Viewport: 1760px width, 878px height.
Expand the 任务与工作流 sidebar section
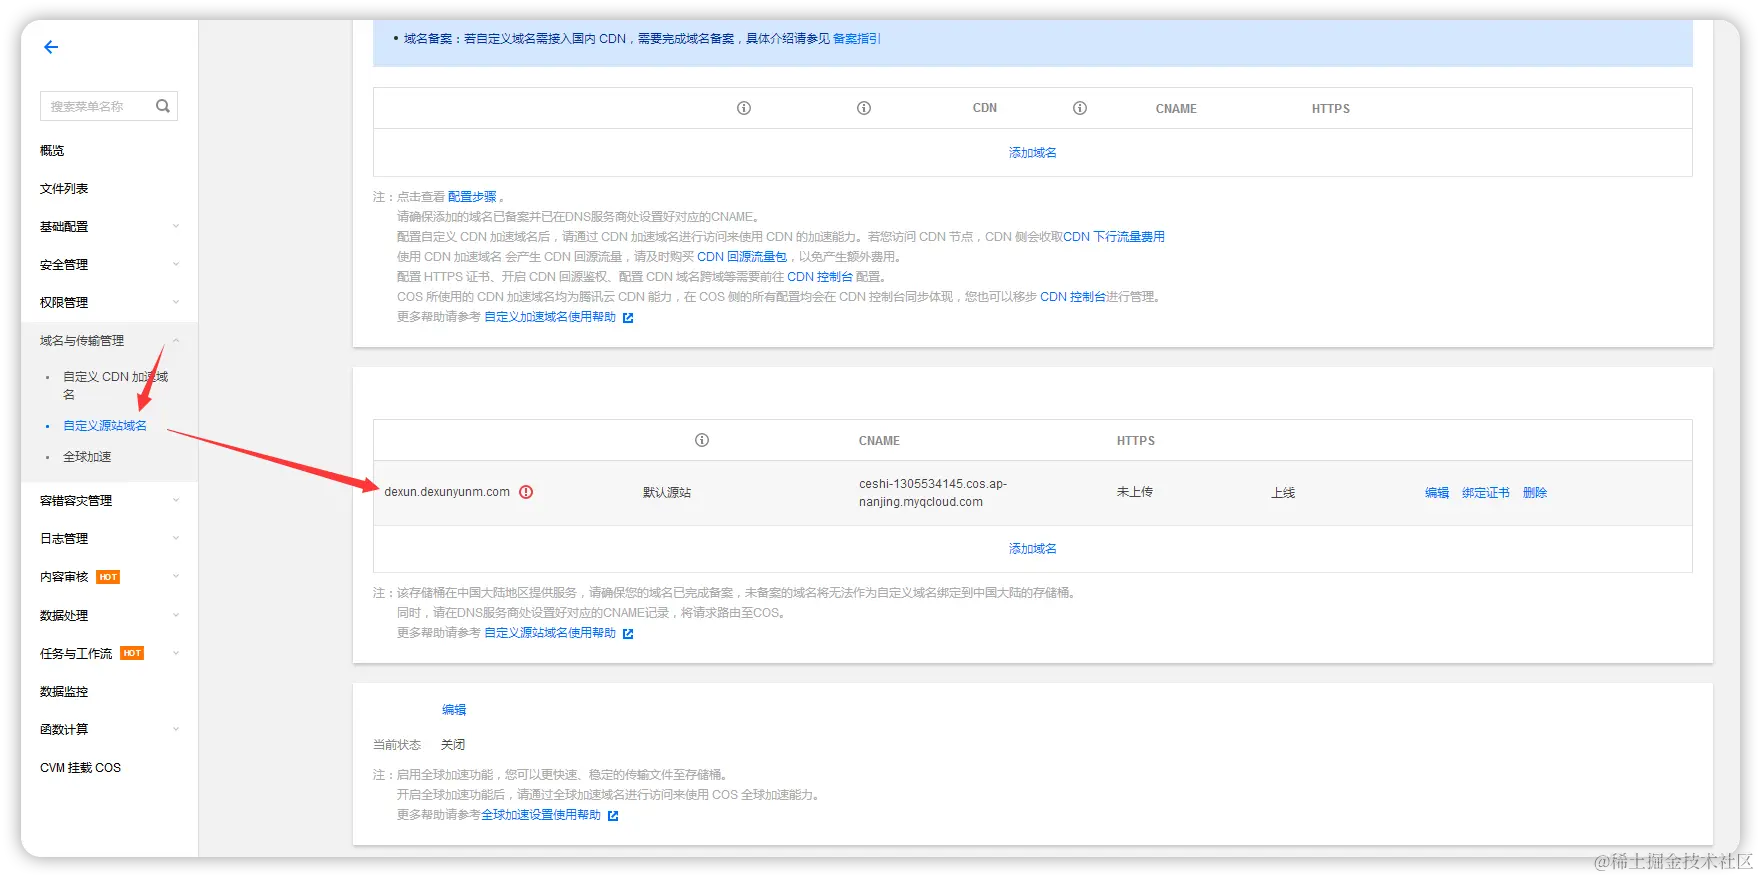tap(176, 654)
